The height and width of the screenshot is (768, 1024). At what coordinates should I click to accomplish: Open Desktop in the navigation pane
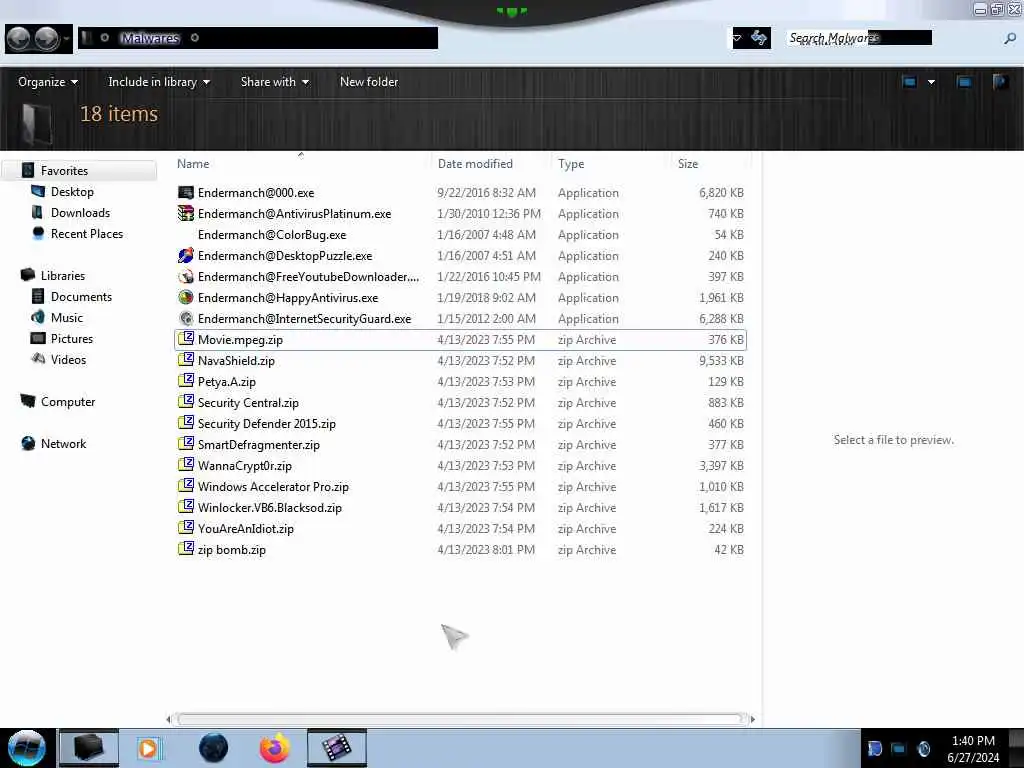point(72,191)
